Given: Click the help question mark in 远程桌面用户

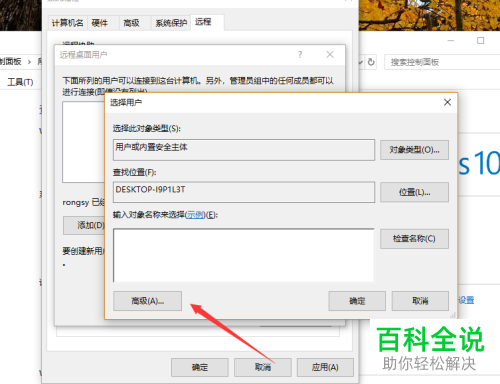Looking at the screenshot, I should [300, 54].
